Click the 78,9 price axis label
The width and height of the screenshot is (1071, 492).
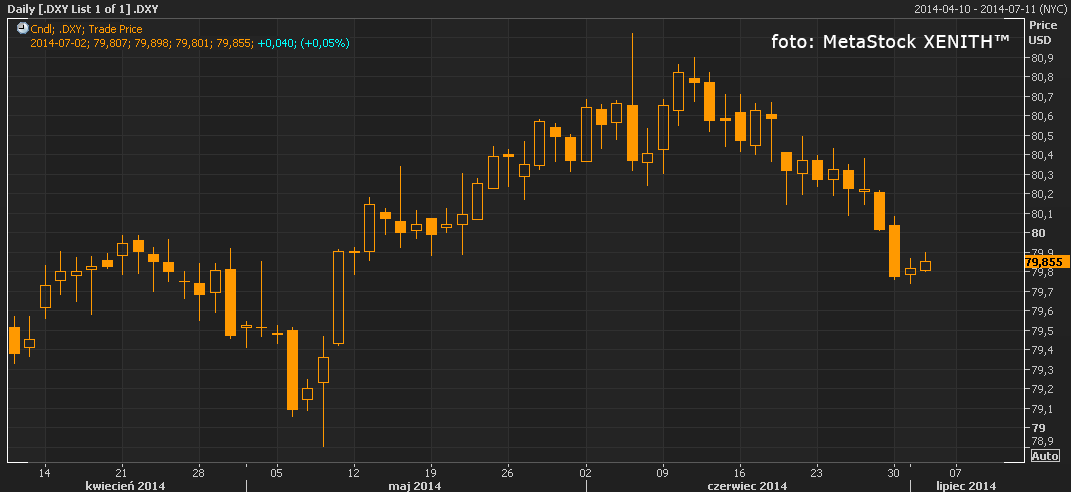click(x=1041, y=441)
